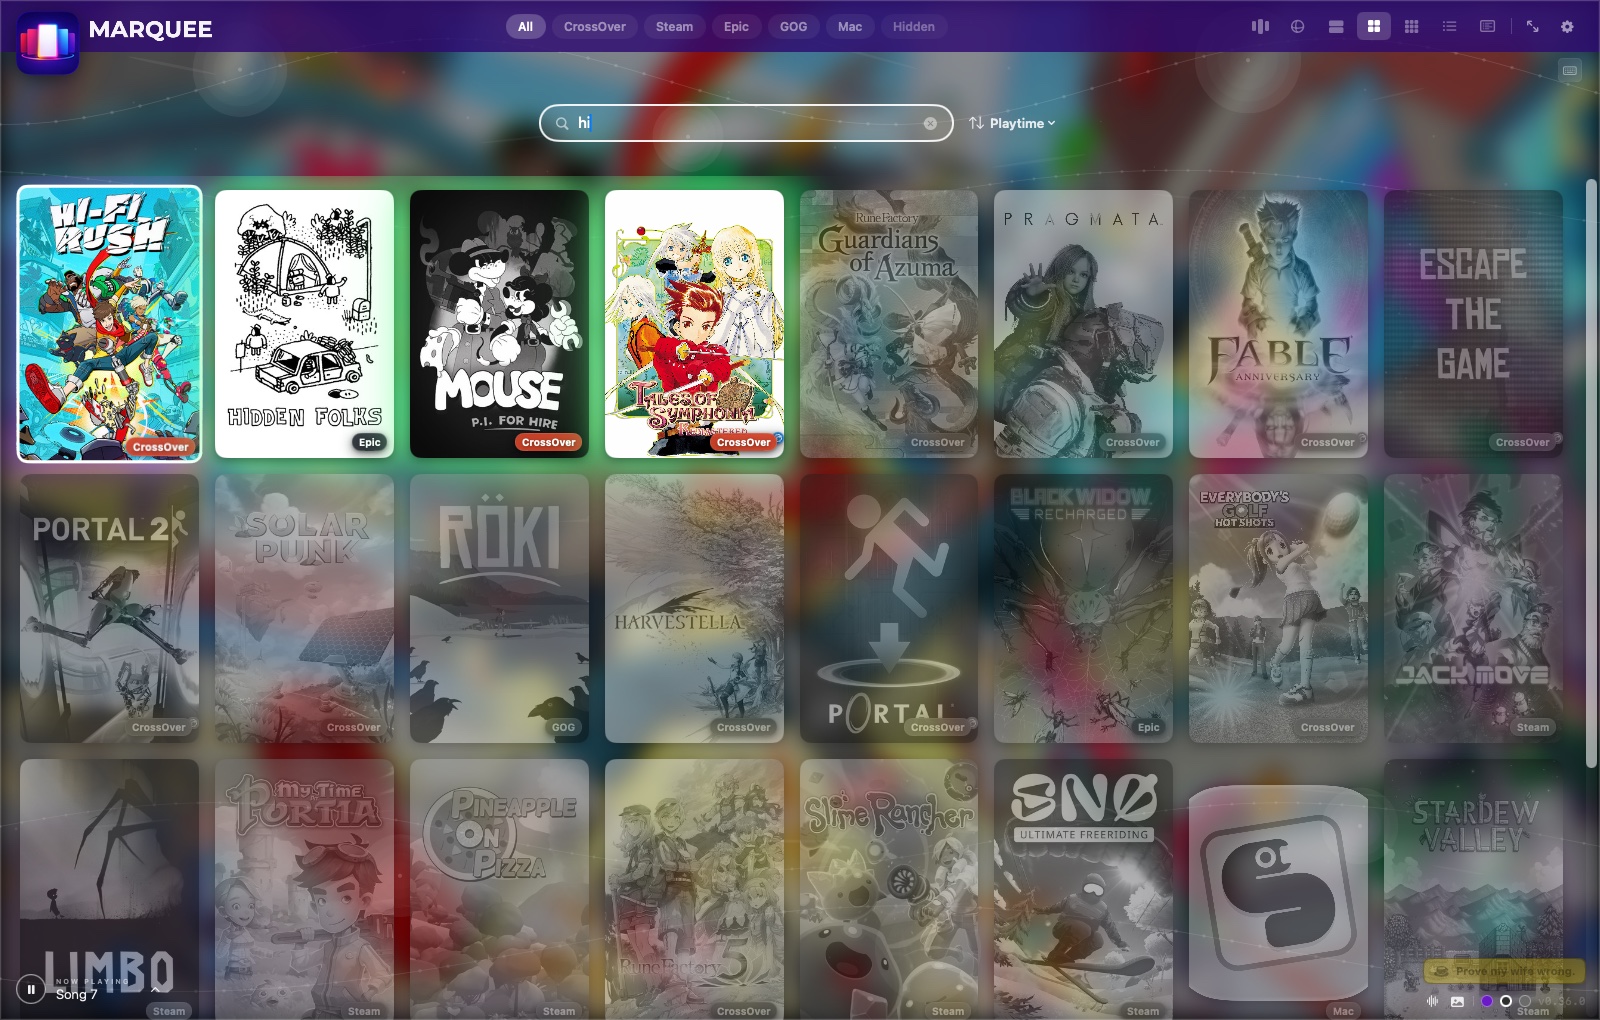Image resolution: width=1600 pixels, height=1020 pixels.
Task: Select the All filter tab
Action: pyautogui.click(x=525, y=27)
